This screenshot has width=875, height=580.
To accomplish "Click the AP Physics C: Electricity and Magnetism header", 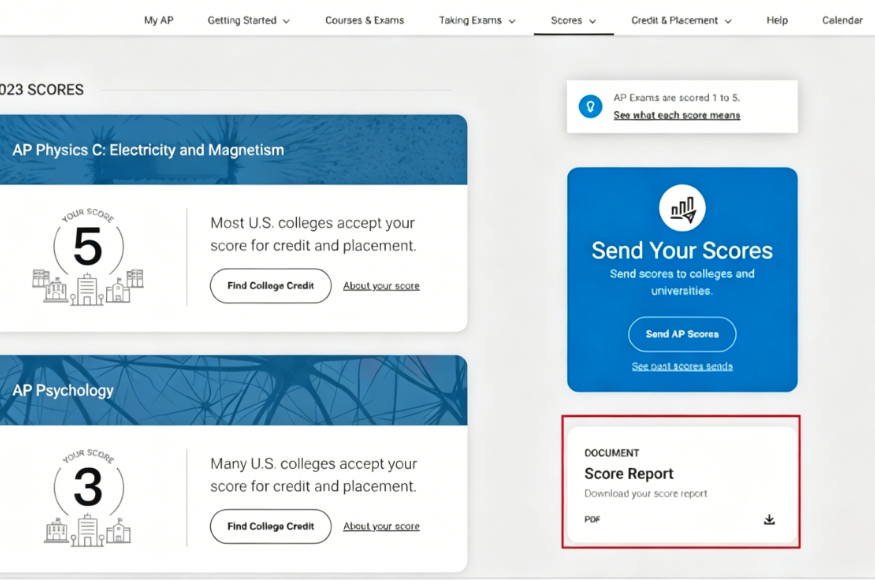I will [233, 150].
